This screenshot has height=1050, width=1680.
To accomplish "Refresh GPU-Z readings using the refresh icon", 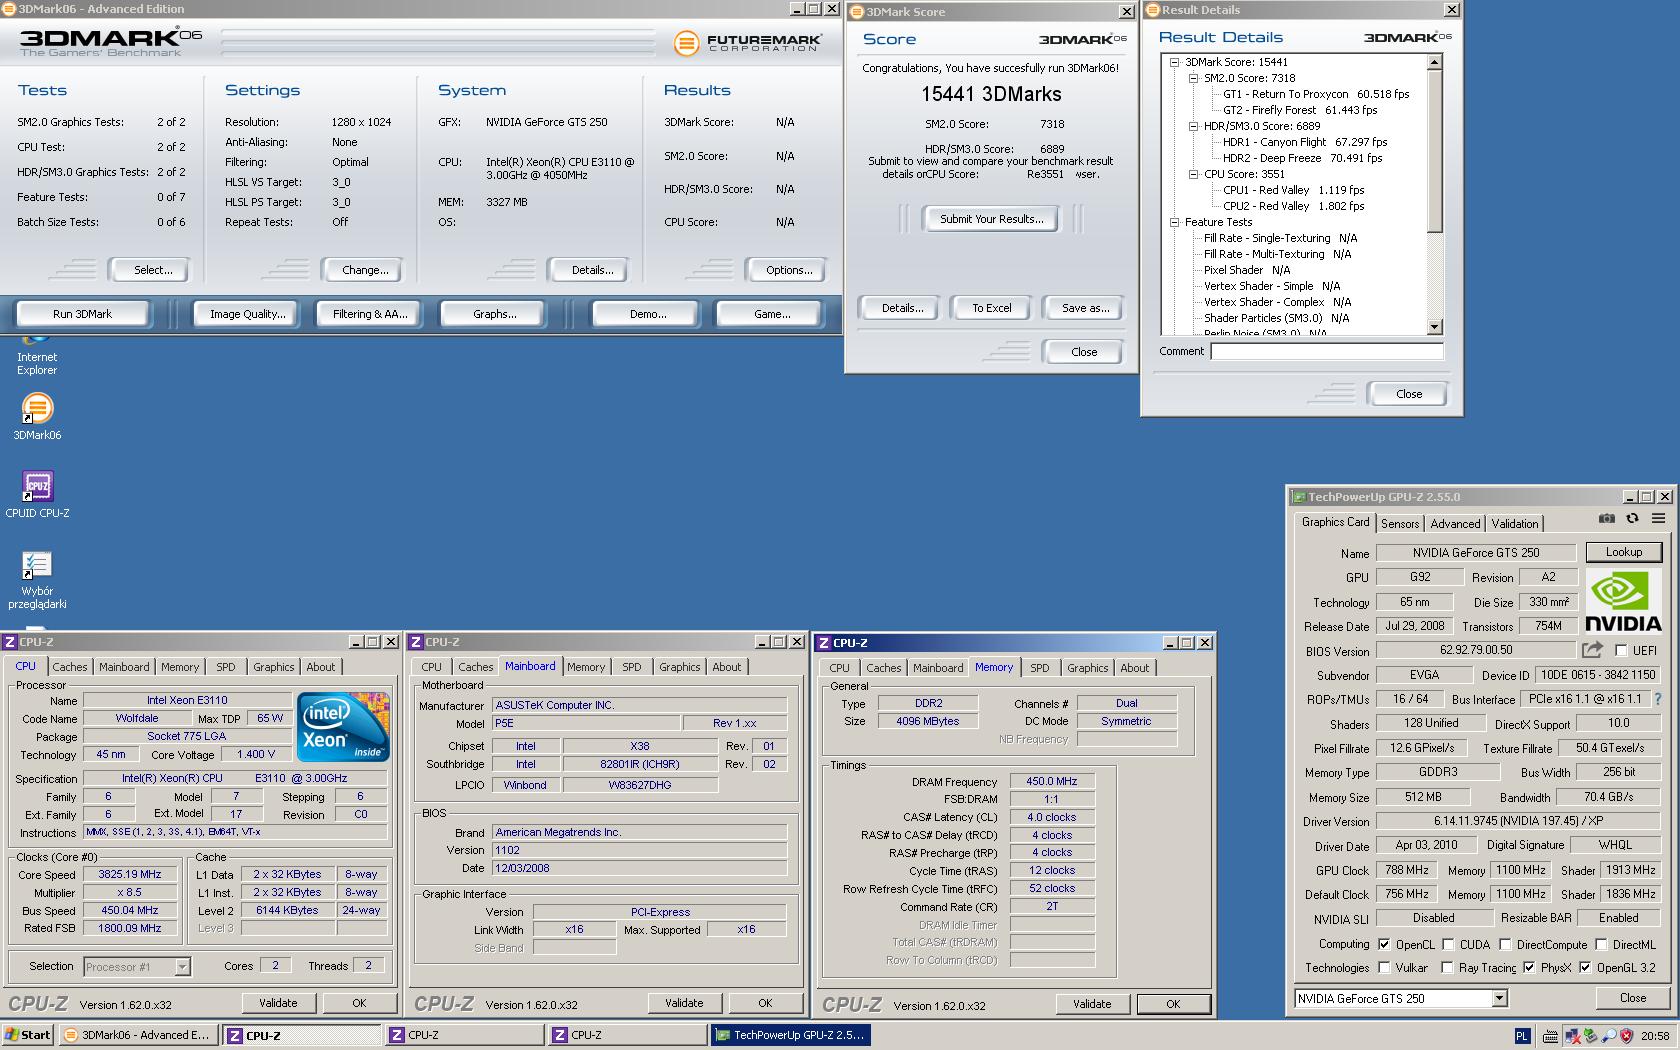I will pos(1632,518).
